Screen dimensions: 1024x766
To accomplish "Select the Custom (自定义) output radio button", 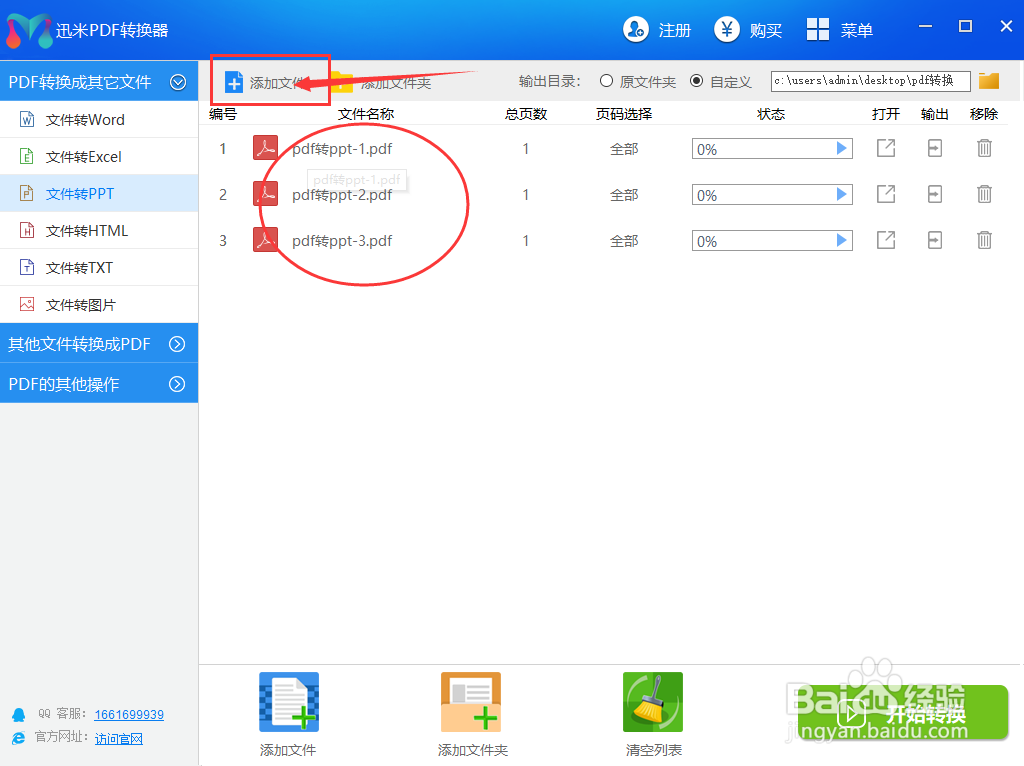I will click(697, 81).
